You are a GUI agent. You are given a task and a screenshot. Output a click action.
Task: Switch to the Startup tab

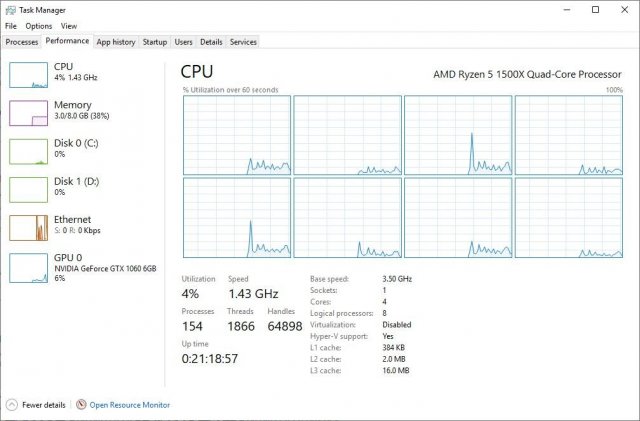tap(155, 42)
